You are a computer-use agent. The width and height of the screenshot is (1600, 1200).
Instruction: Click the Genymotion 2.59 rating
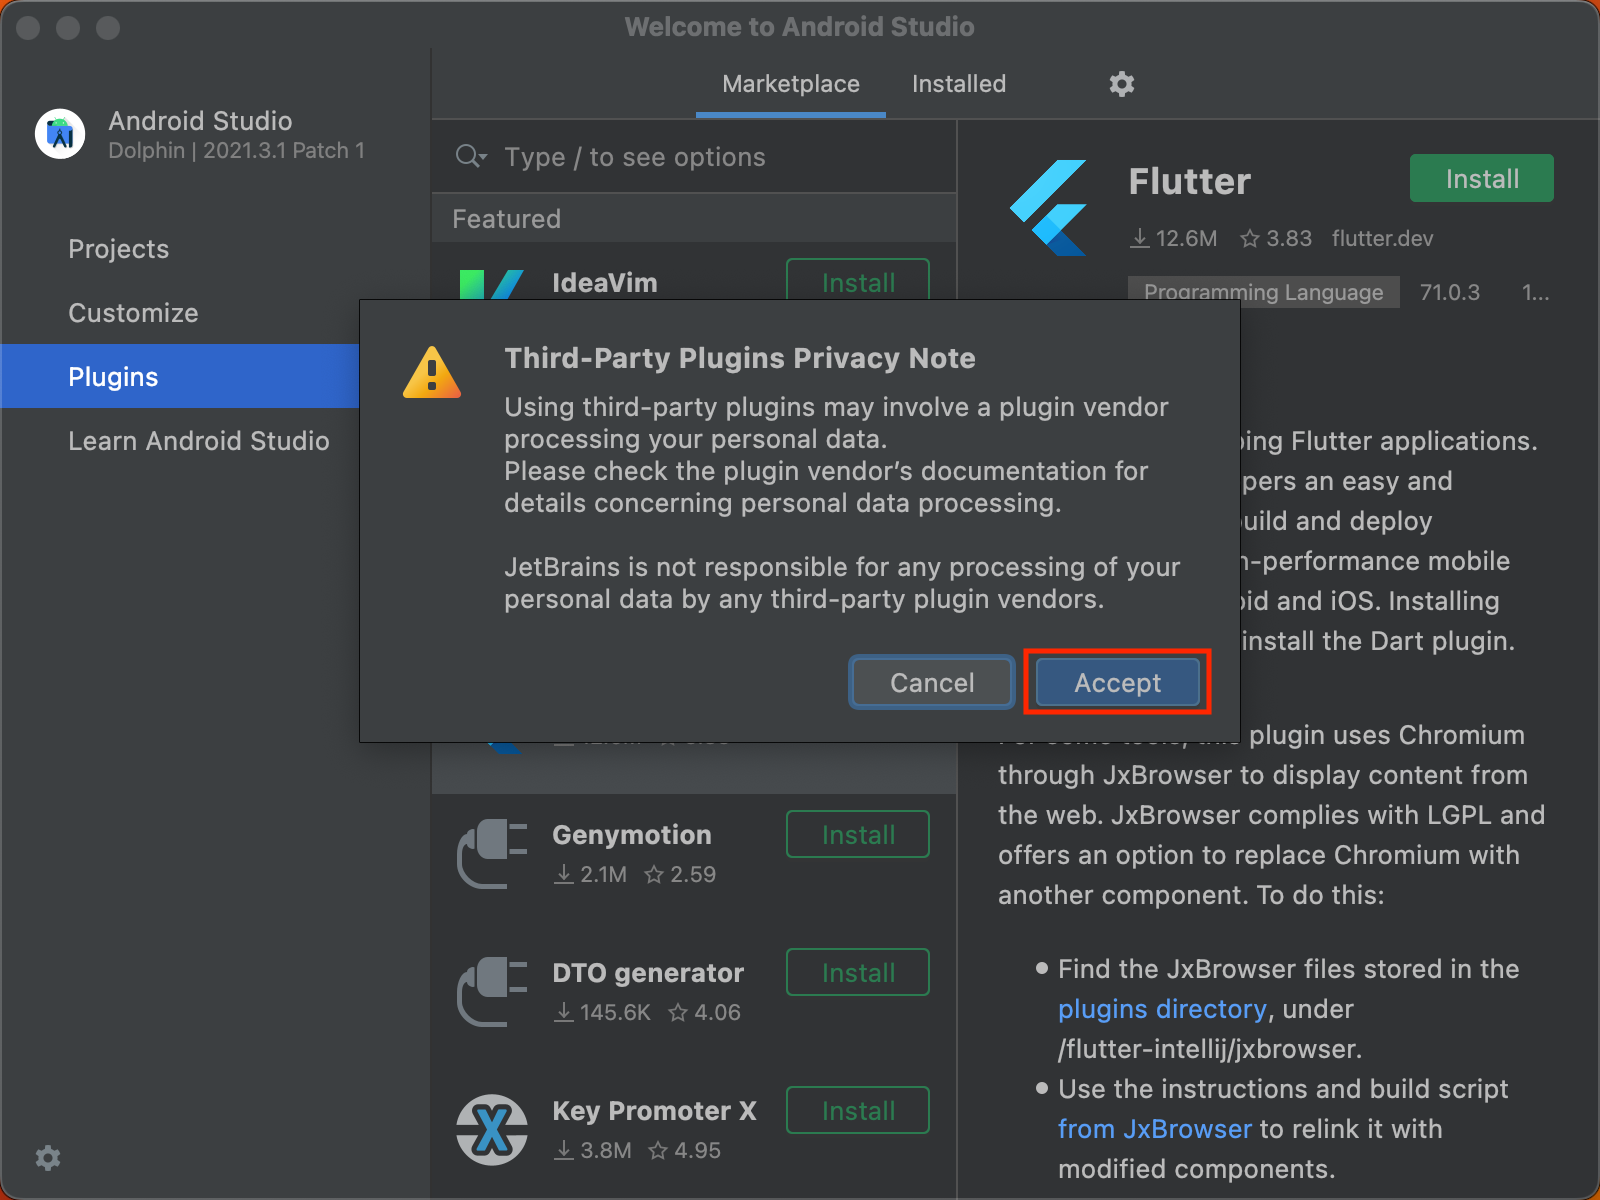tap(681, 874)
